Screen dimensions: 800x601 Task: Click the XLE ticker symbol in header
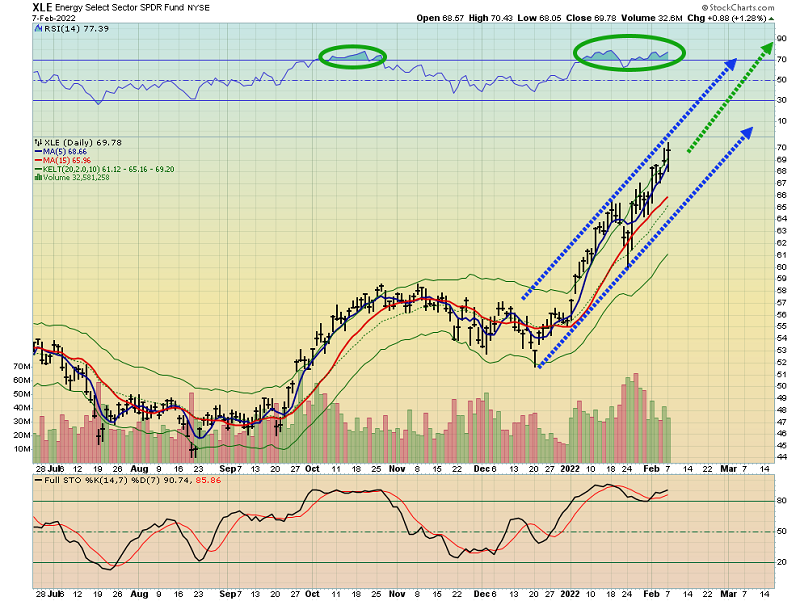[x=16, y=6]
